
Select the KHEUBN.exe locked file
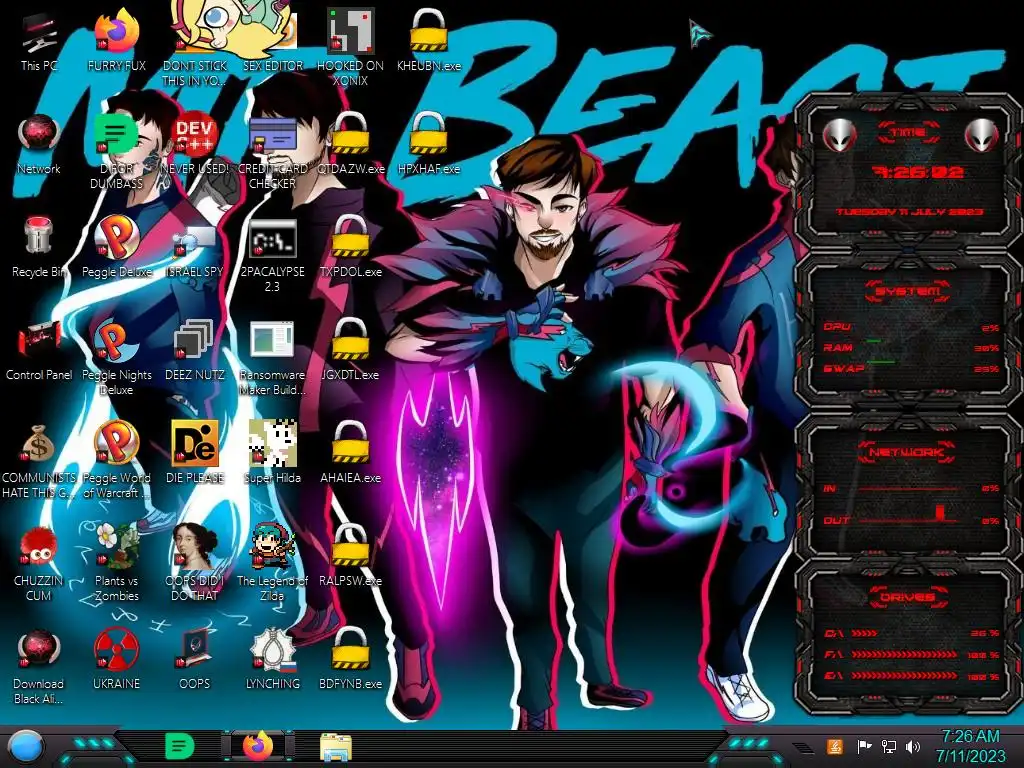428,42
